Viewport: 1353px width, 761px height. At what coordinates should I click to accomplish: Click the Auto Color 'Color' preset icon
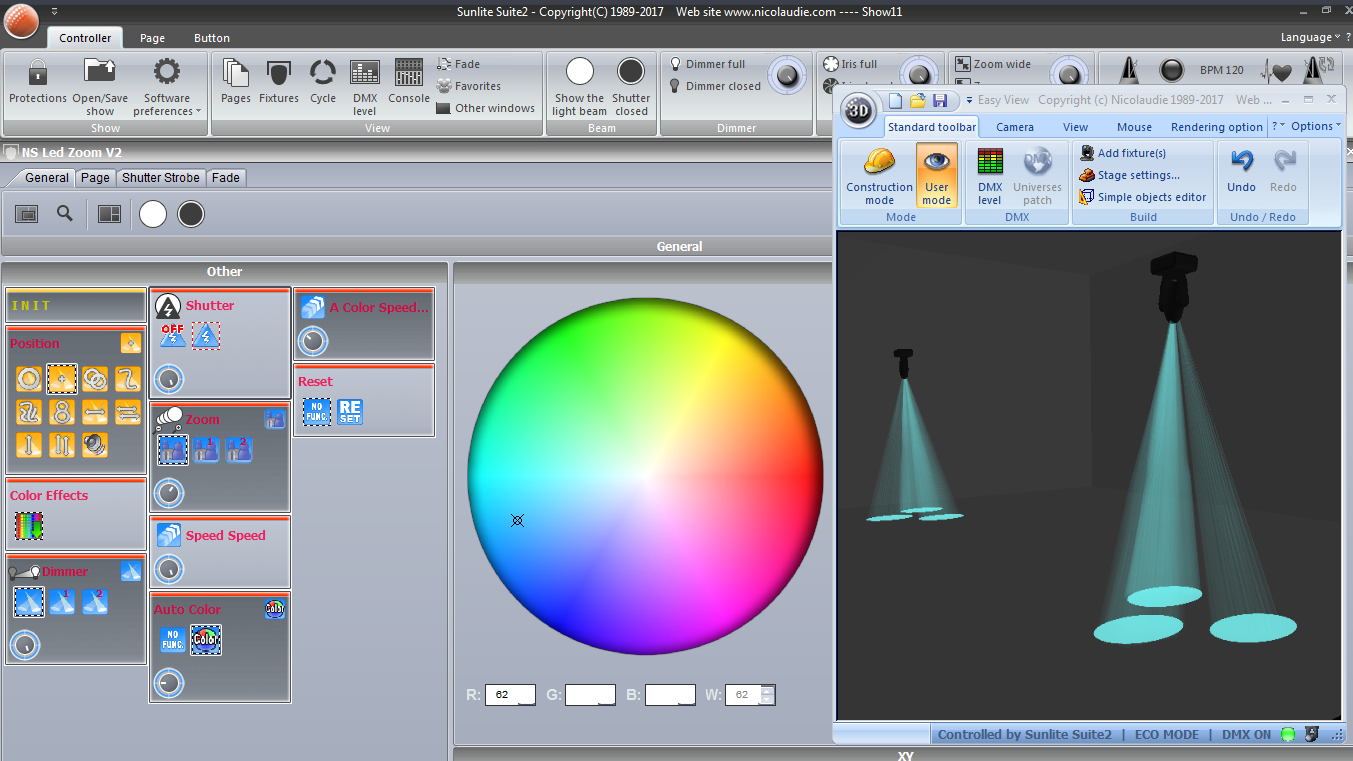206,640
